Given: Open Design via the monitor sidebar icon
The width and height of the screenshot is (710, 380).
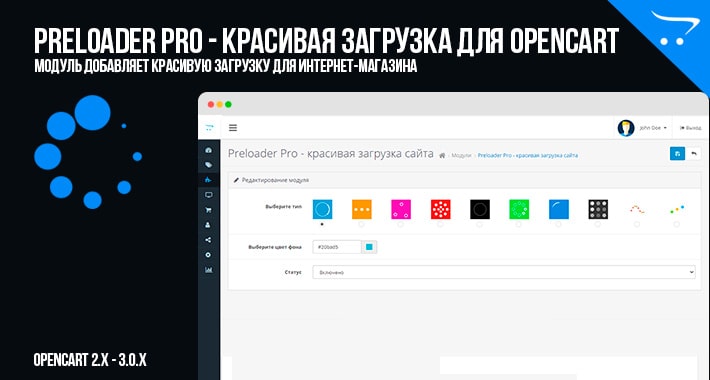Looking at the screenshot, I should (x=208, y=195).
